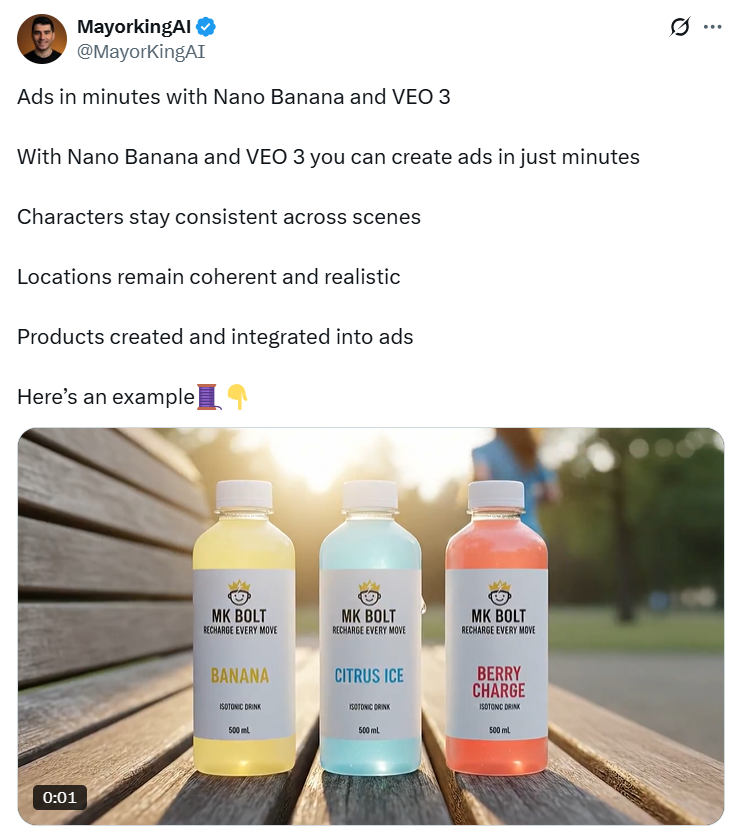Open the three-dot more options menu
This screenshot has width=740, height=832.
[712, 27]
